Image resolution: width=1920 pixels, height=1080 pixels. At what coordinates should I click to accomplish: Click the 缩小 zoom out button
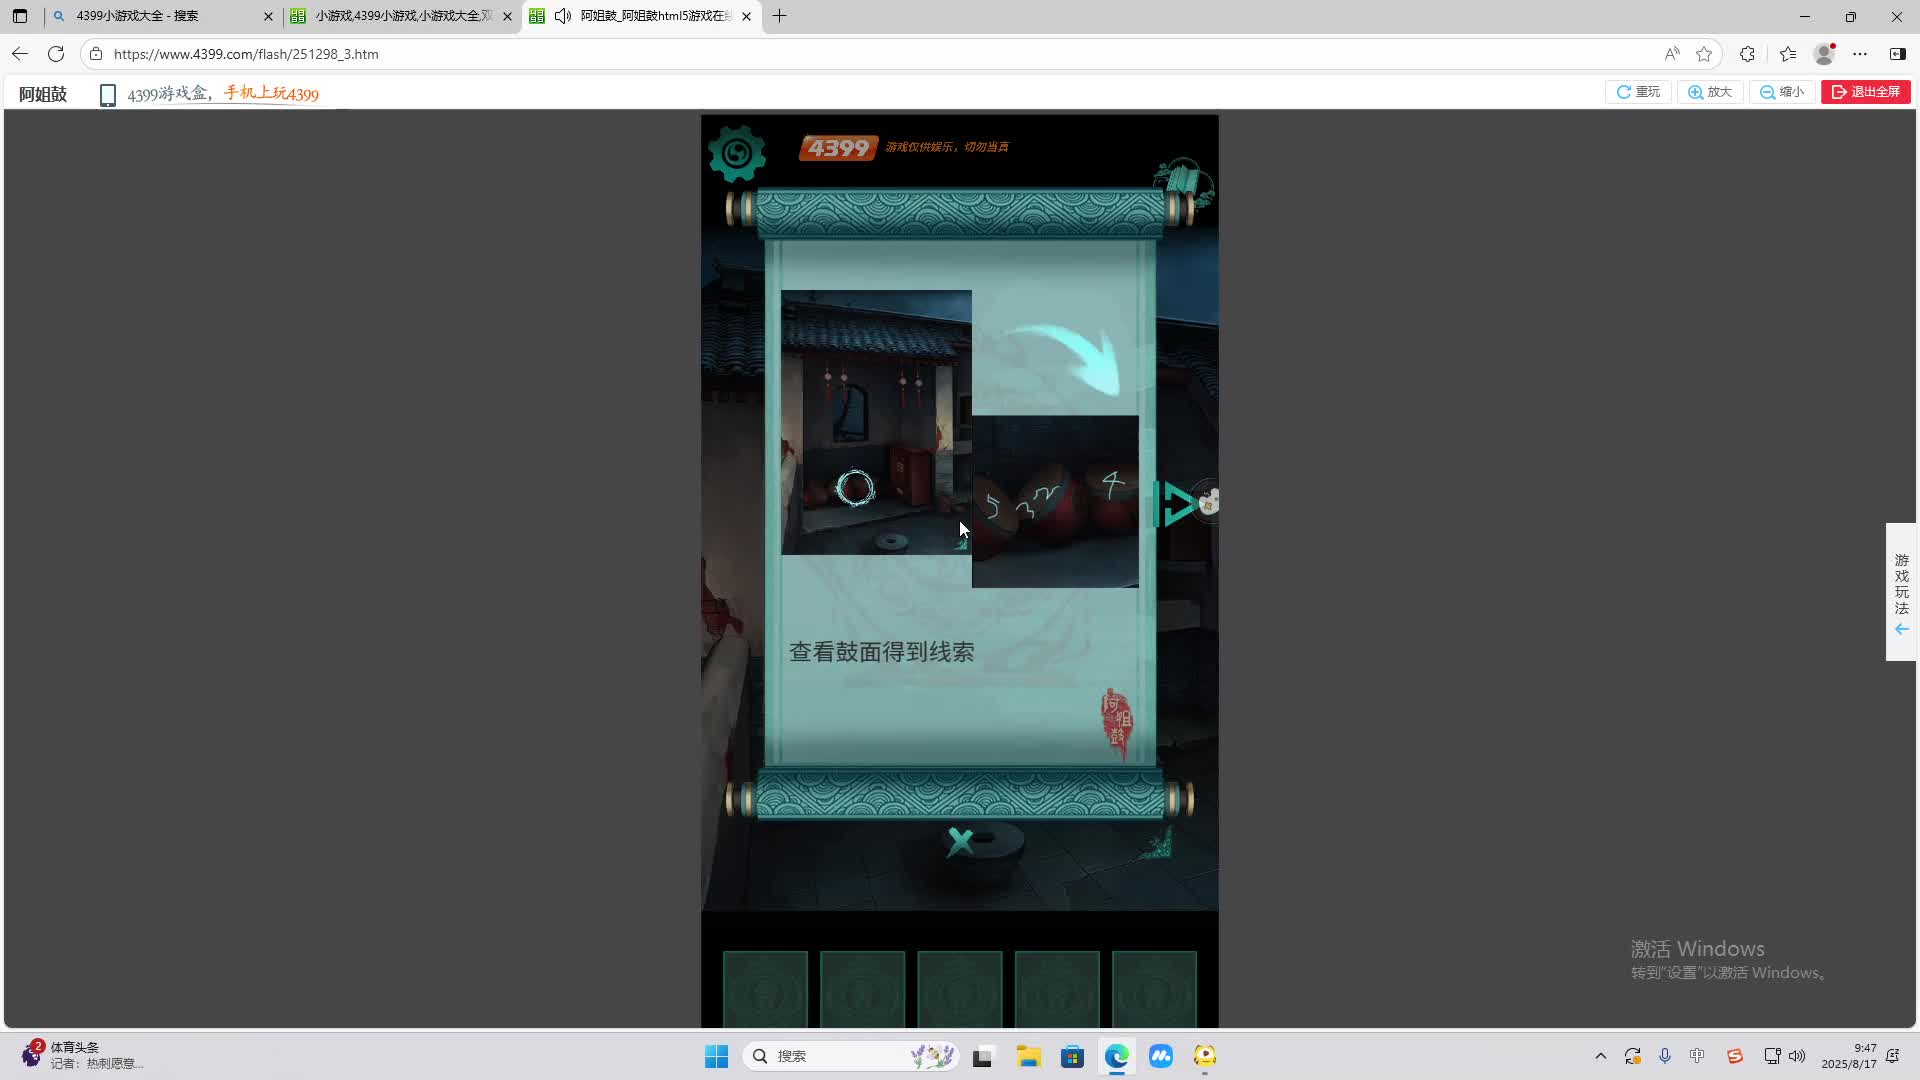pos(1782,92)
